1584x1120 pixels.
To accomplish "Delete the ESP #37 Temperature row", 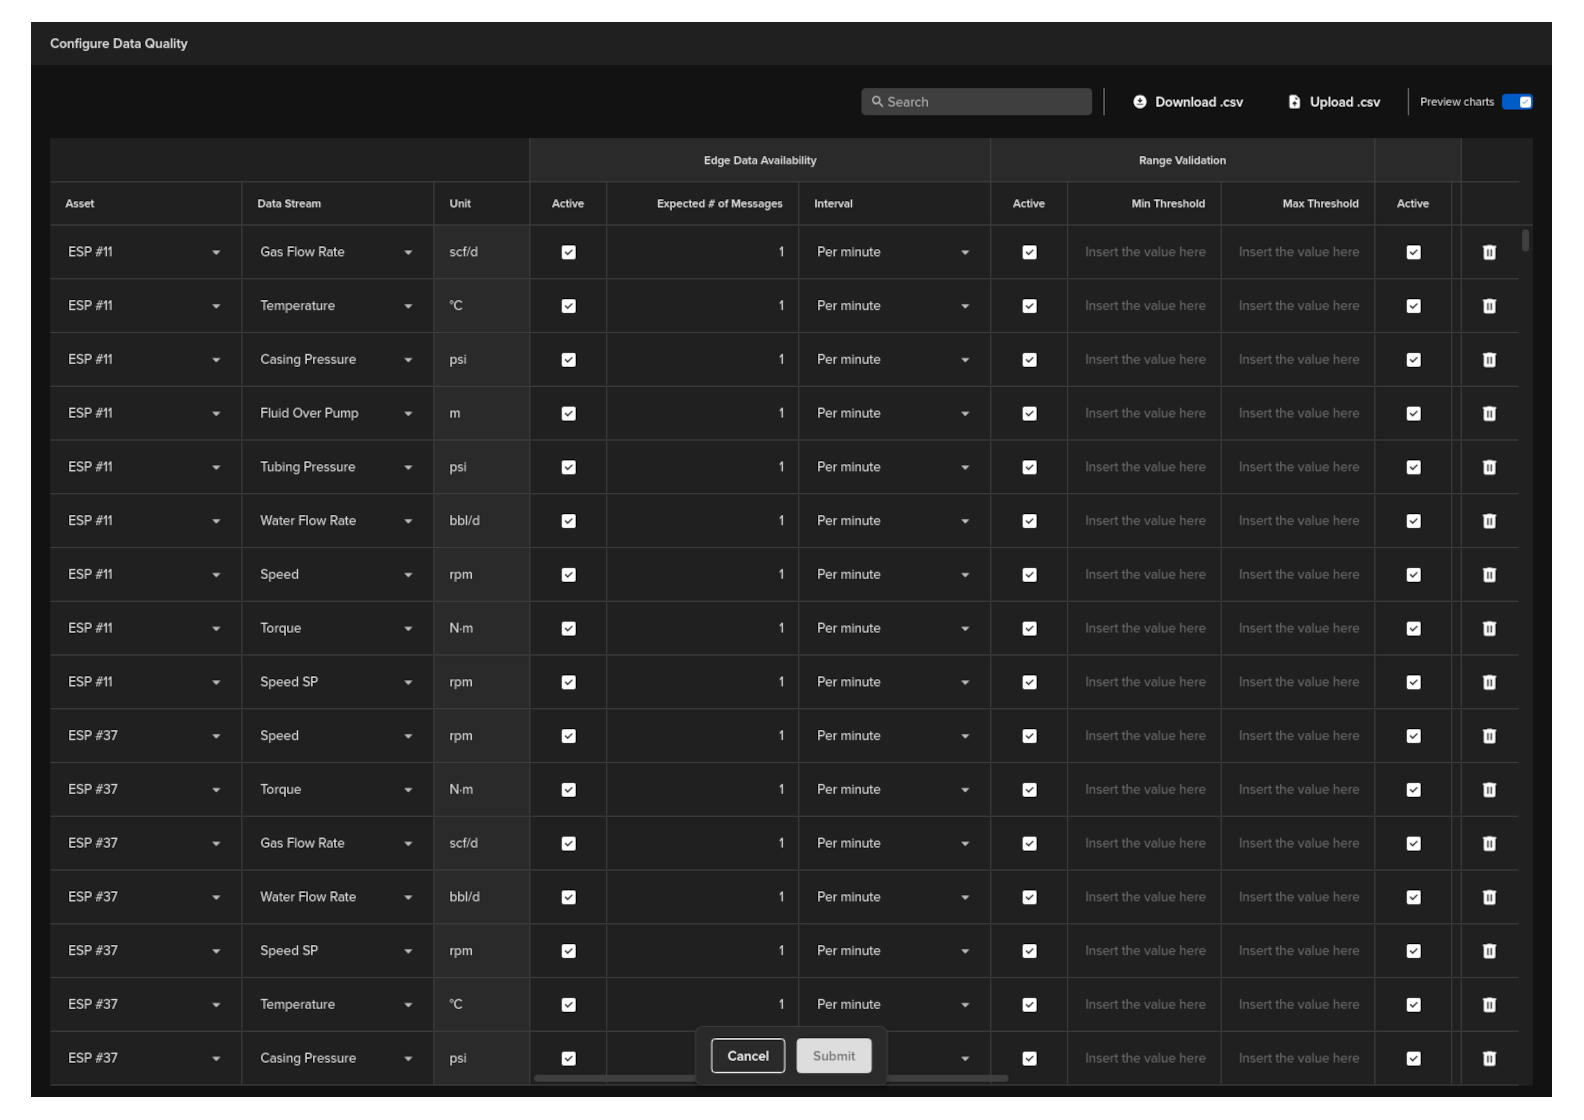I will point(1489,1005).
